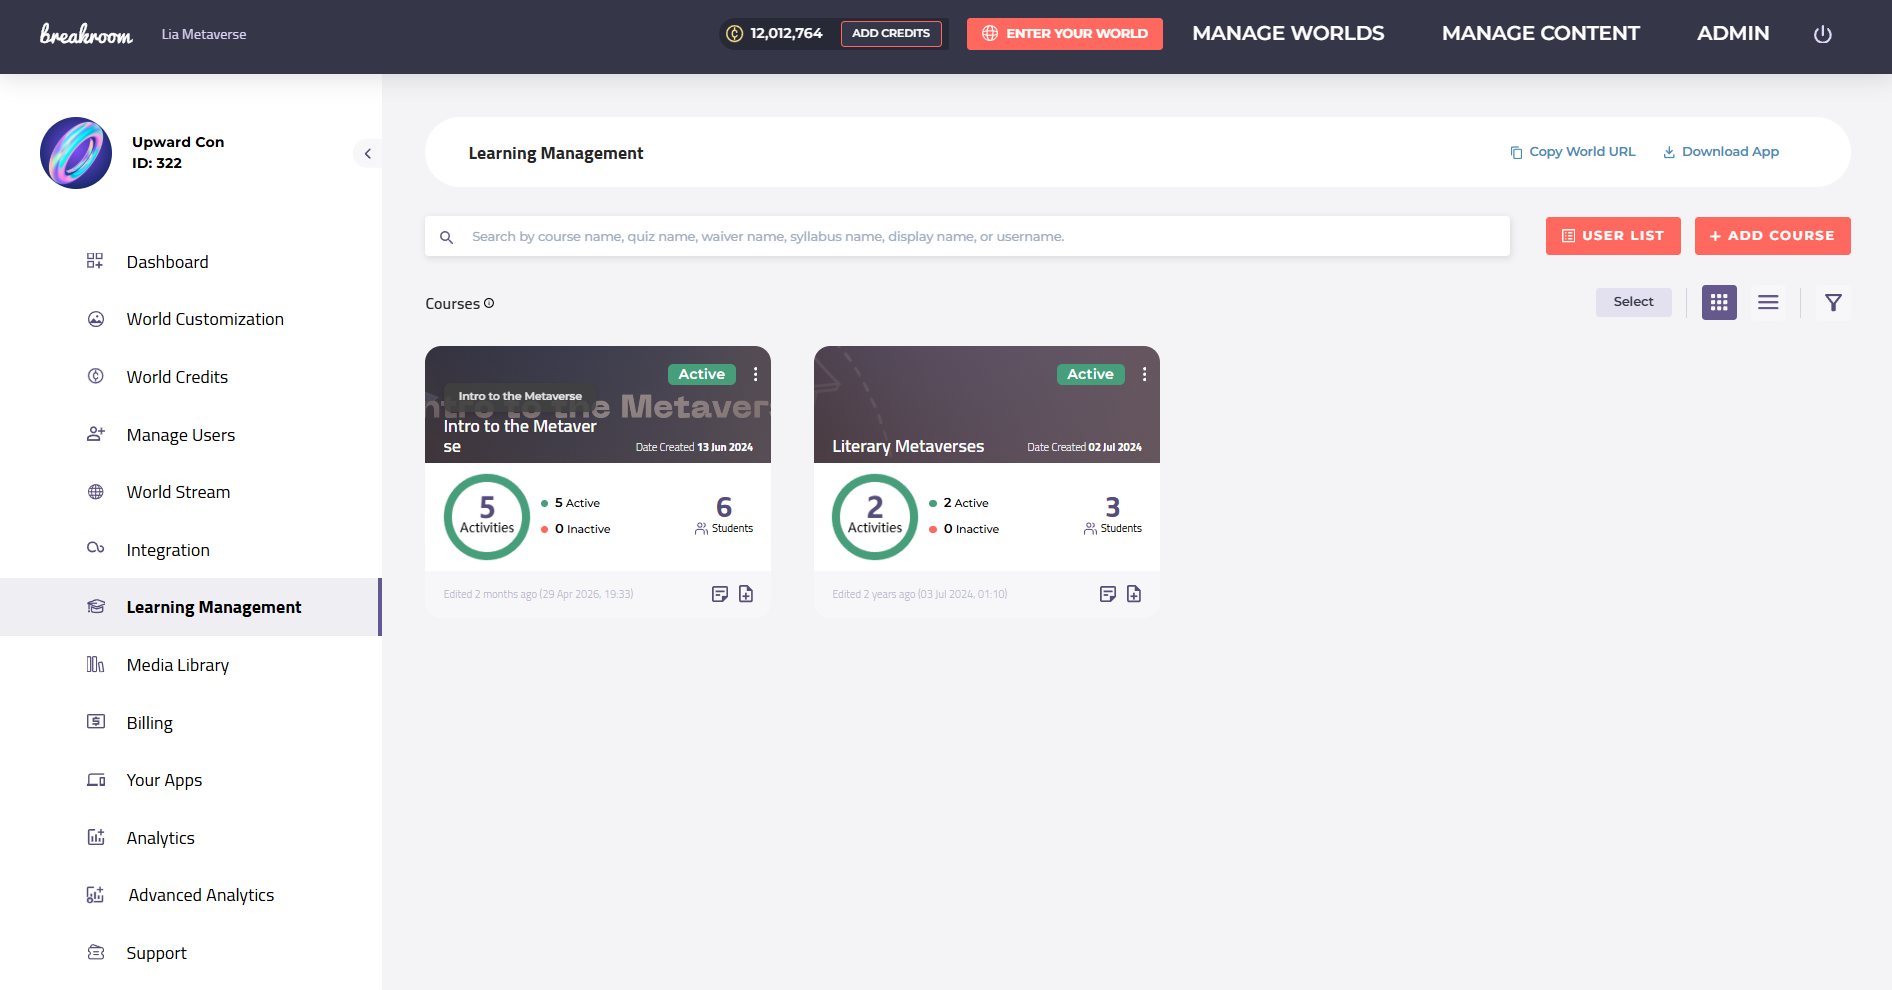Screen dimensions: 1892x990
Task: Click ADD CREDITS button
Action: click(x=891, y=34)
